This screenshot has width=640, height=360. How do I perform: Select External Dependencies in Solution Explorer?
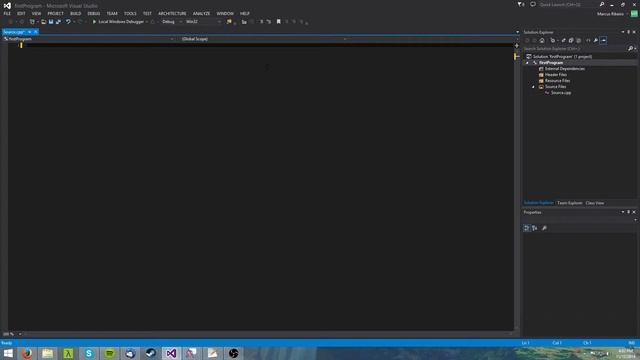tap(564, 69)
